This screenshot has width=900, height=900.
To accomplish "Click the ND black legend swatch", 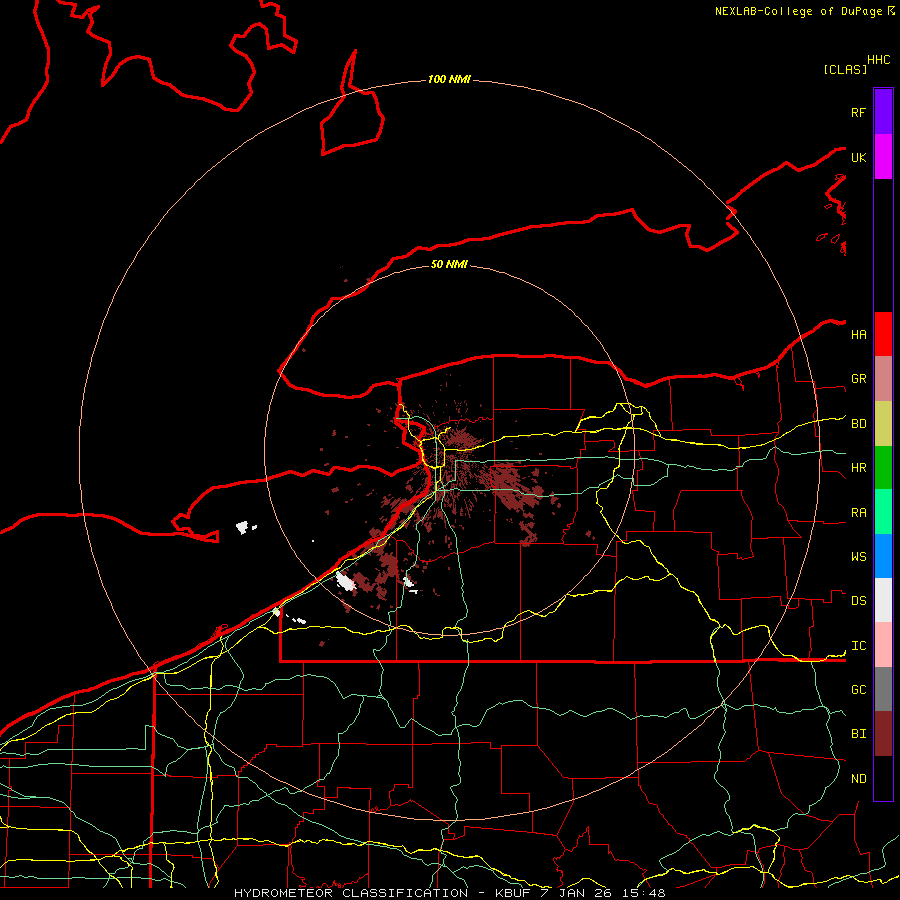I will (x=883, y=778).
